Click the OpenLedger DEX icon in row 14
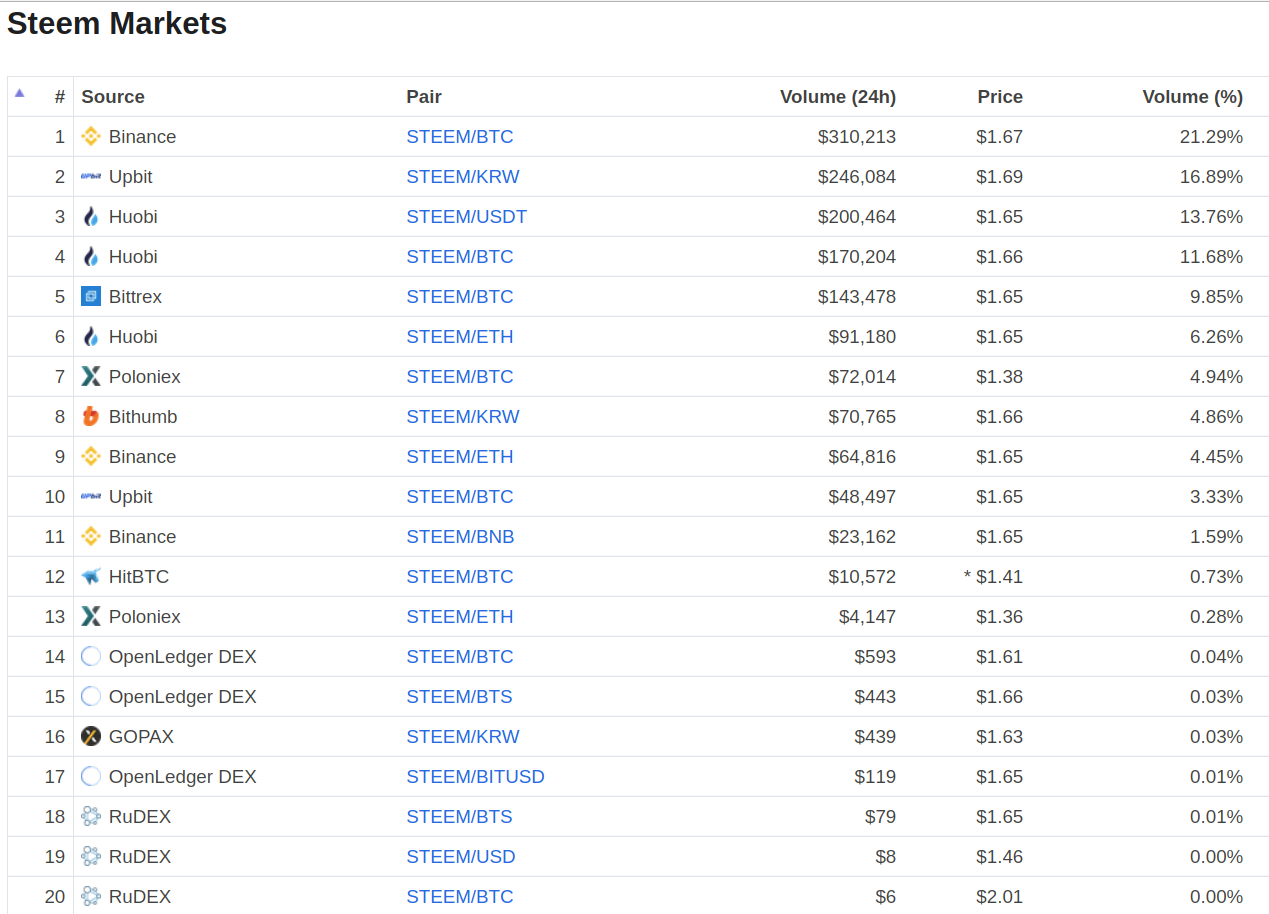This screenshot has width=1269, height=914. pyautogui.click(x=91, y=657)
